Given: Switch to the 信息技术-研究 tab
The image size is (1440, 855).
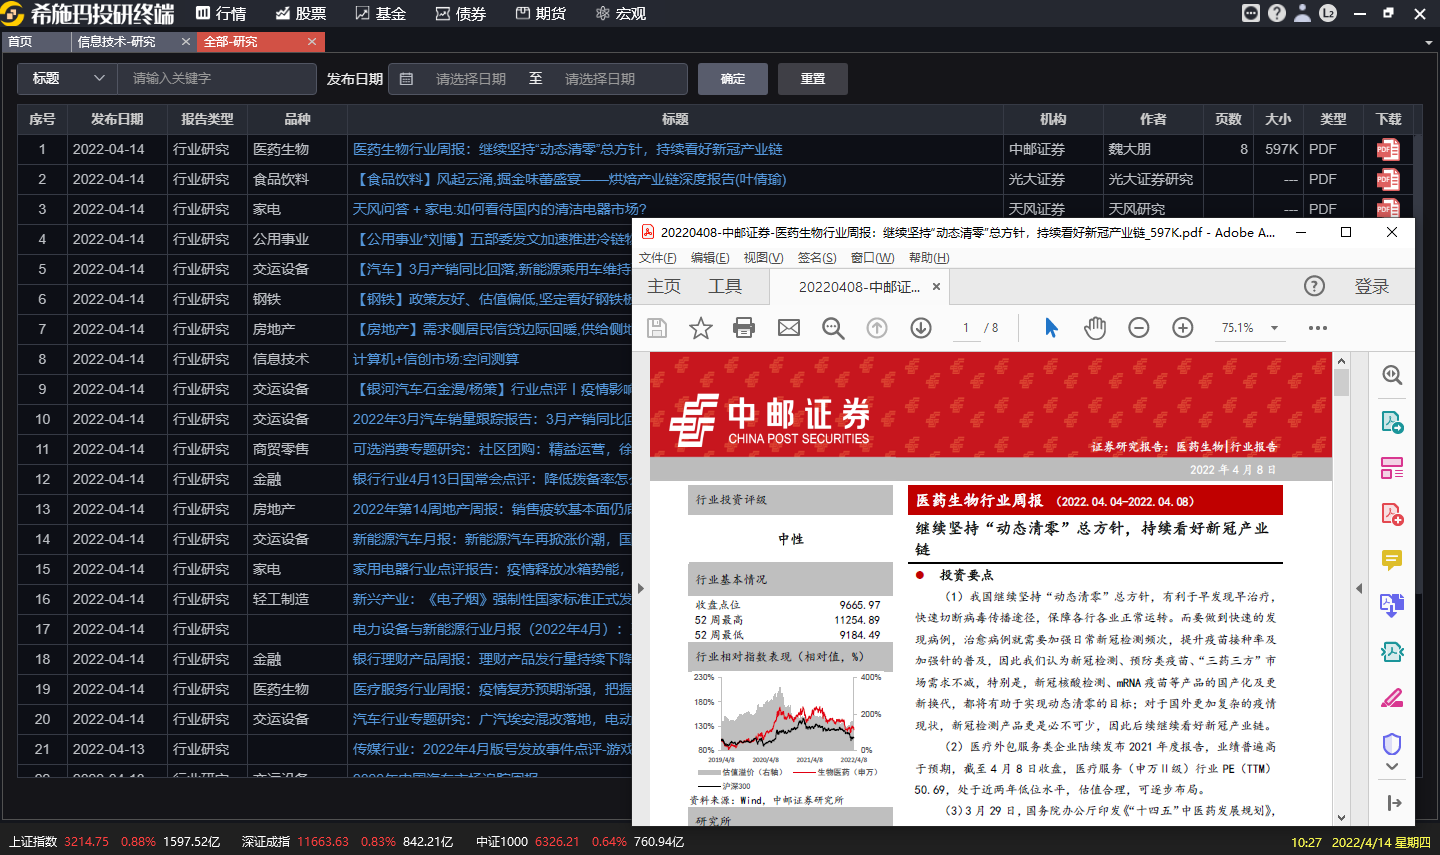Looking at the screenshot, I should click(x=117, y=41).
